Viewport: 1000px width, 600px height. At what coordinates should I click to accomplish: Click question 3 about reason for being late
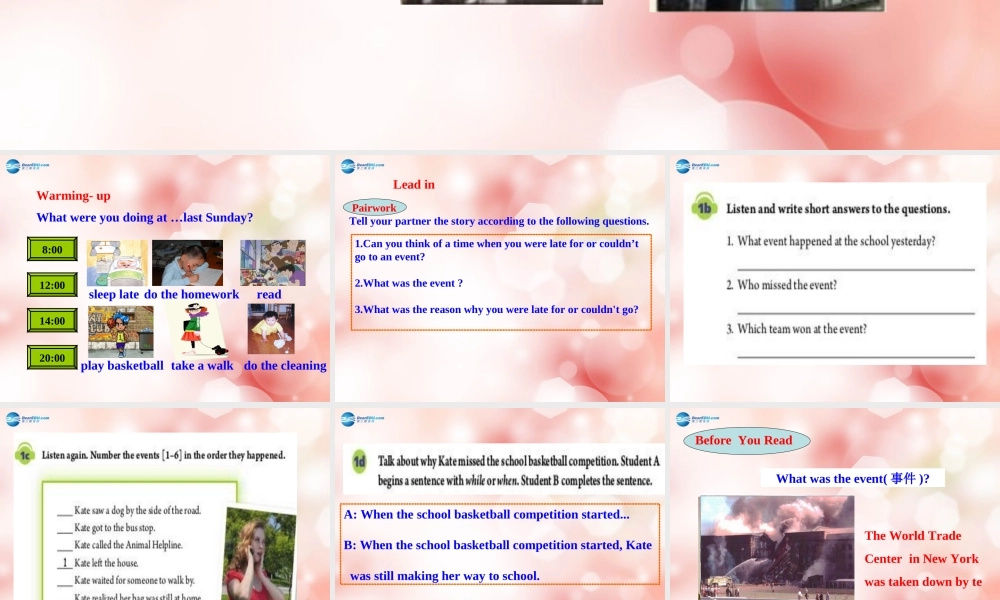coord(496,309)
